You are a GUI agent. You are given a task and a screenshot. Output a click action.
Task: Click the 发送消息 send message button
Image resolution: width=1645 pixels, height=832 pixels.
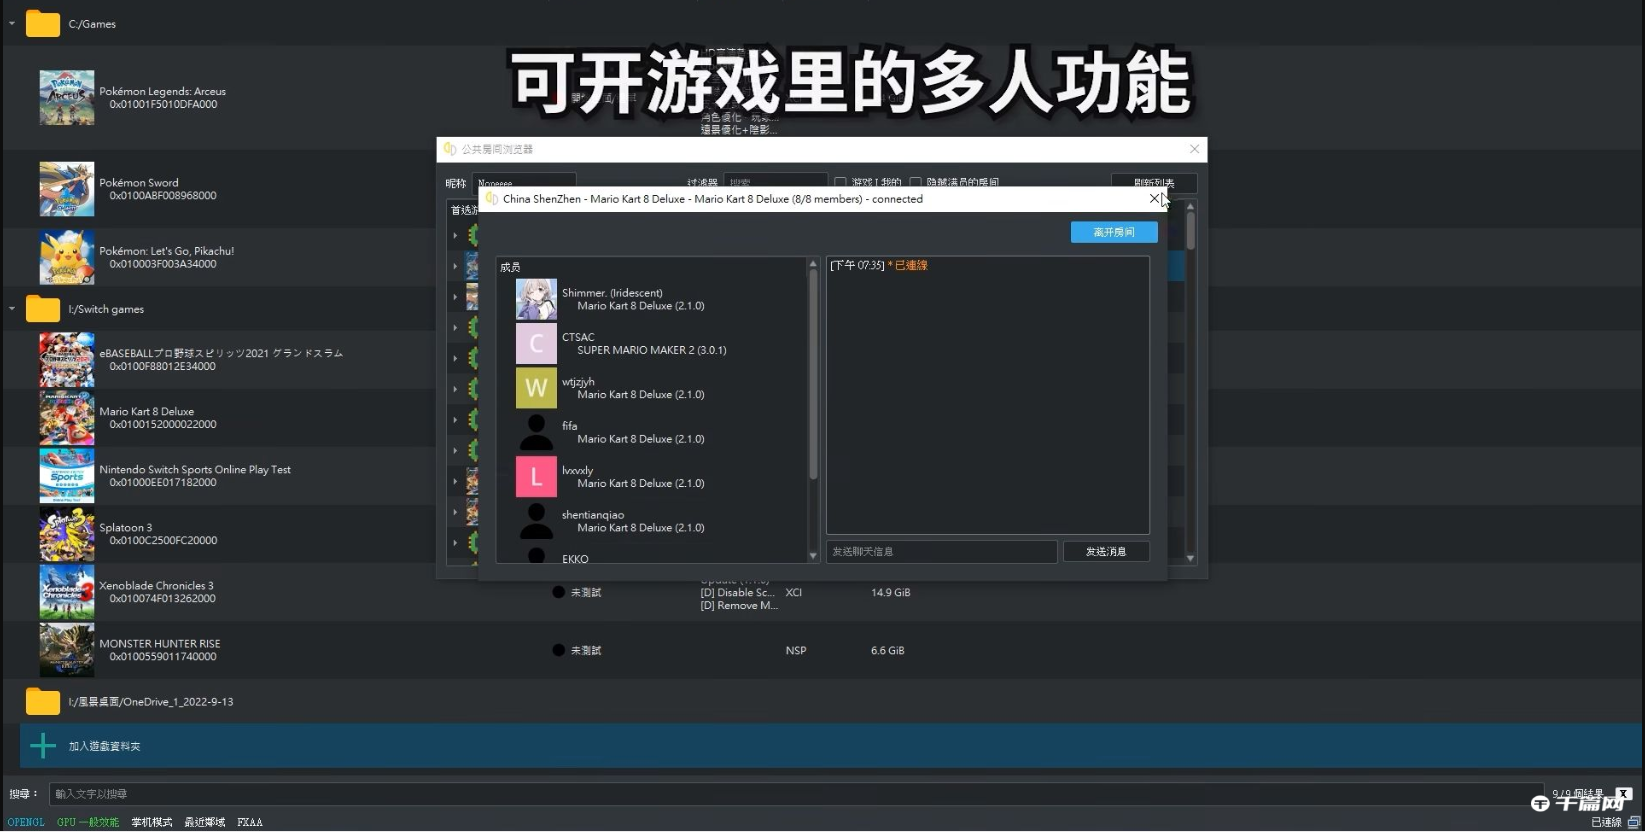1106,551
